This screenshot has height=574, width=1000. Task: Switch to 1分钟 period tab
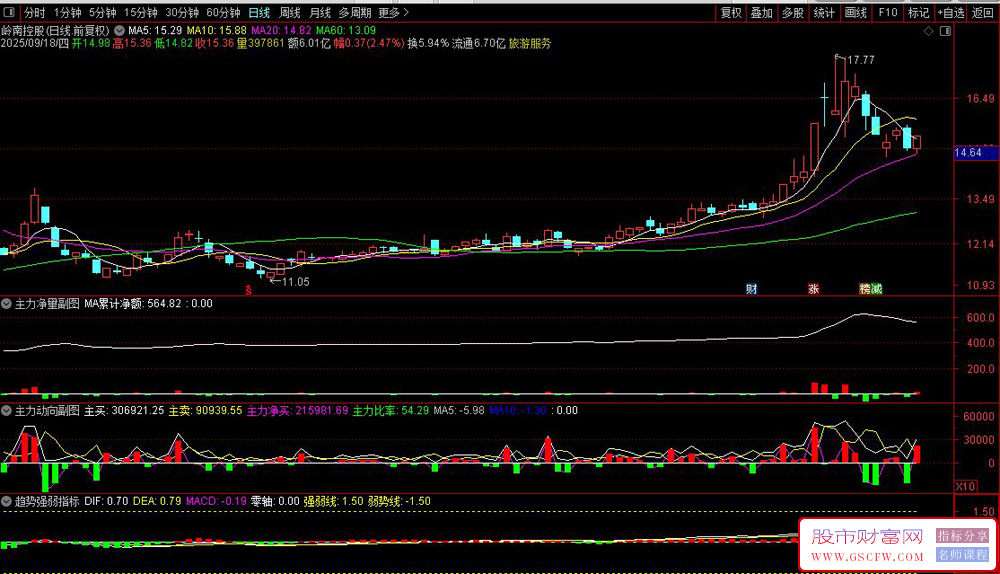coord(67,12)
